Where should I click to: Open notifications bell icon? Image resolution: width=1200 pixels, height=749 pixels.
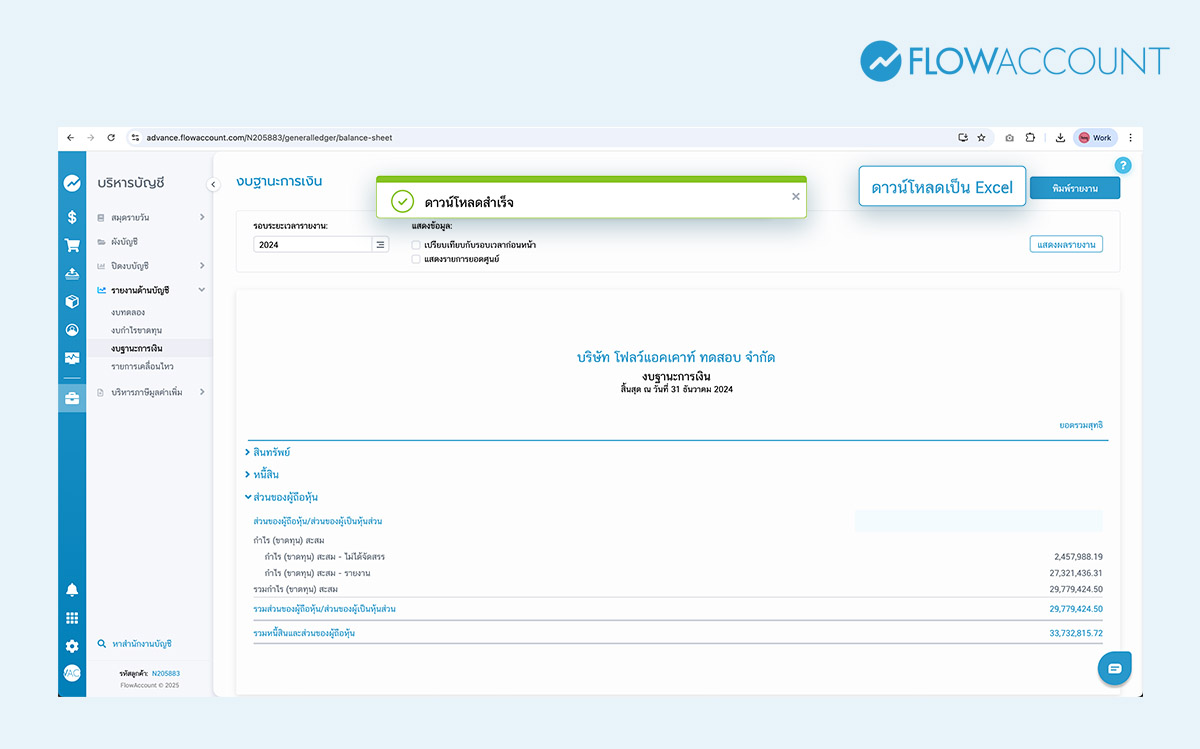click(72, 590)
